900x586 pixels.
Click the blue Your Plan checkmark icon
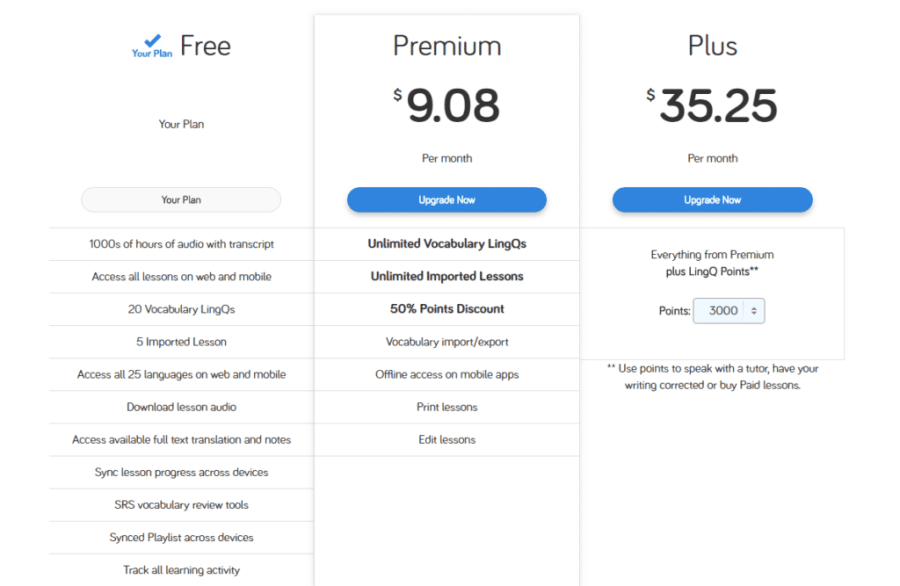coord(152,44)
